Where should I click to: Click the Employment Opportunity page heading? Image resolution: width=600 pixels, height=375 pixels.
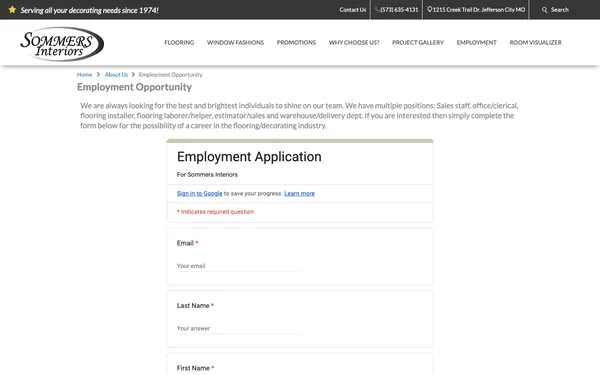click(134, 87)
